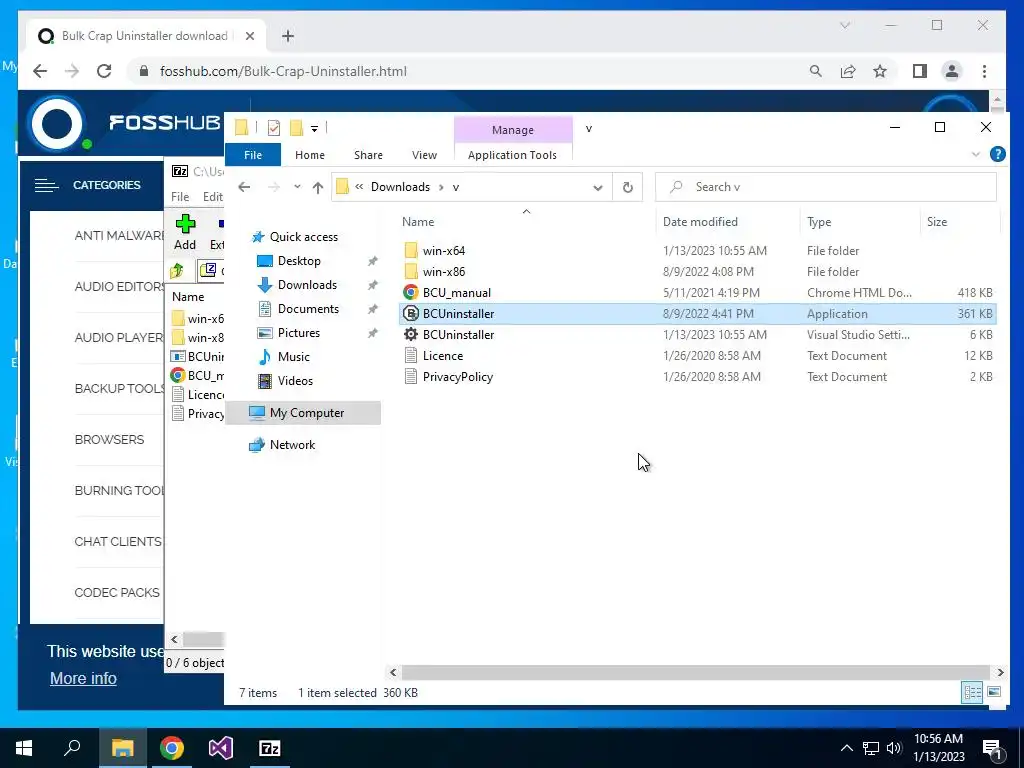Open Quick Access Toolbar customize dropdown
The width and height of the screenshot is (1024, 768).
pos(314,129)
